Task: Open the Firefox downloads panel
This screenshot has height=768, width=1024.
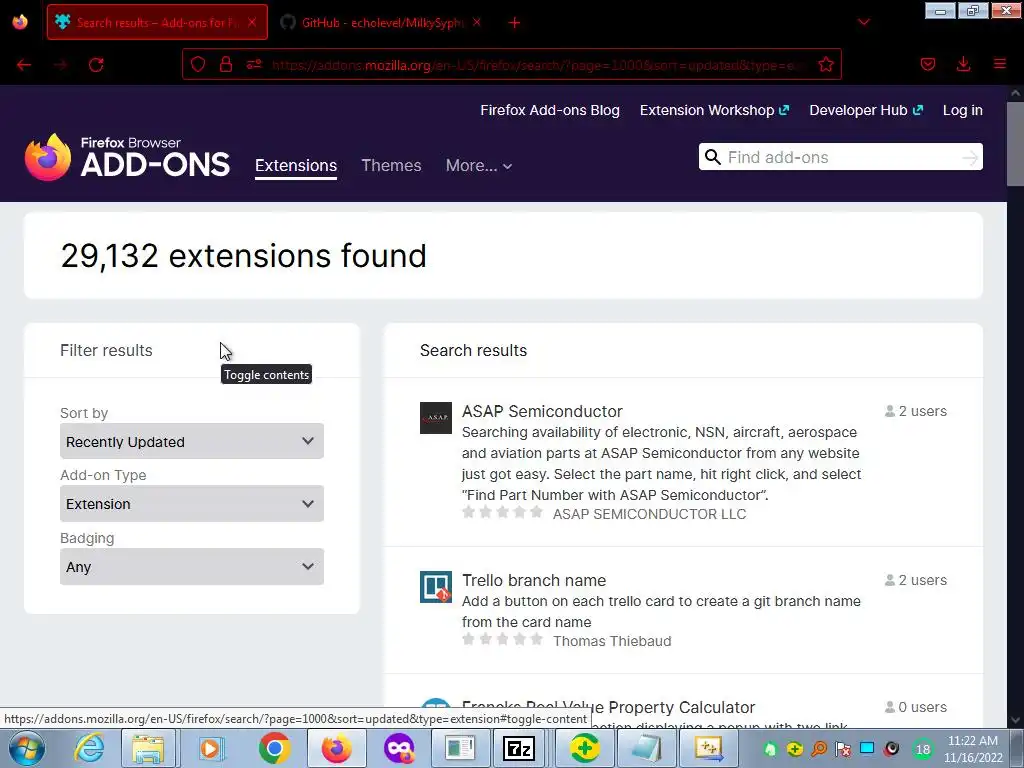Action: 963,64
